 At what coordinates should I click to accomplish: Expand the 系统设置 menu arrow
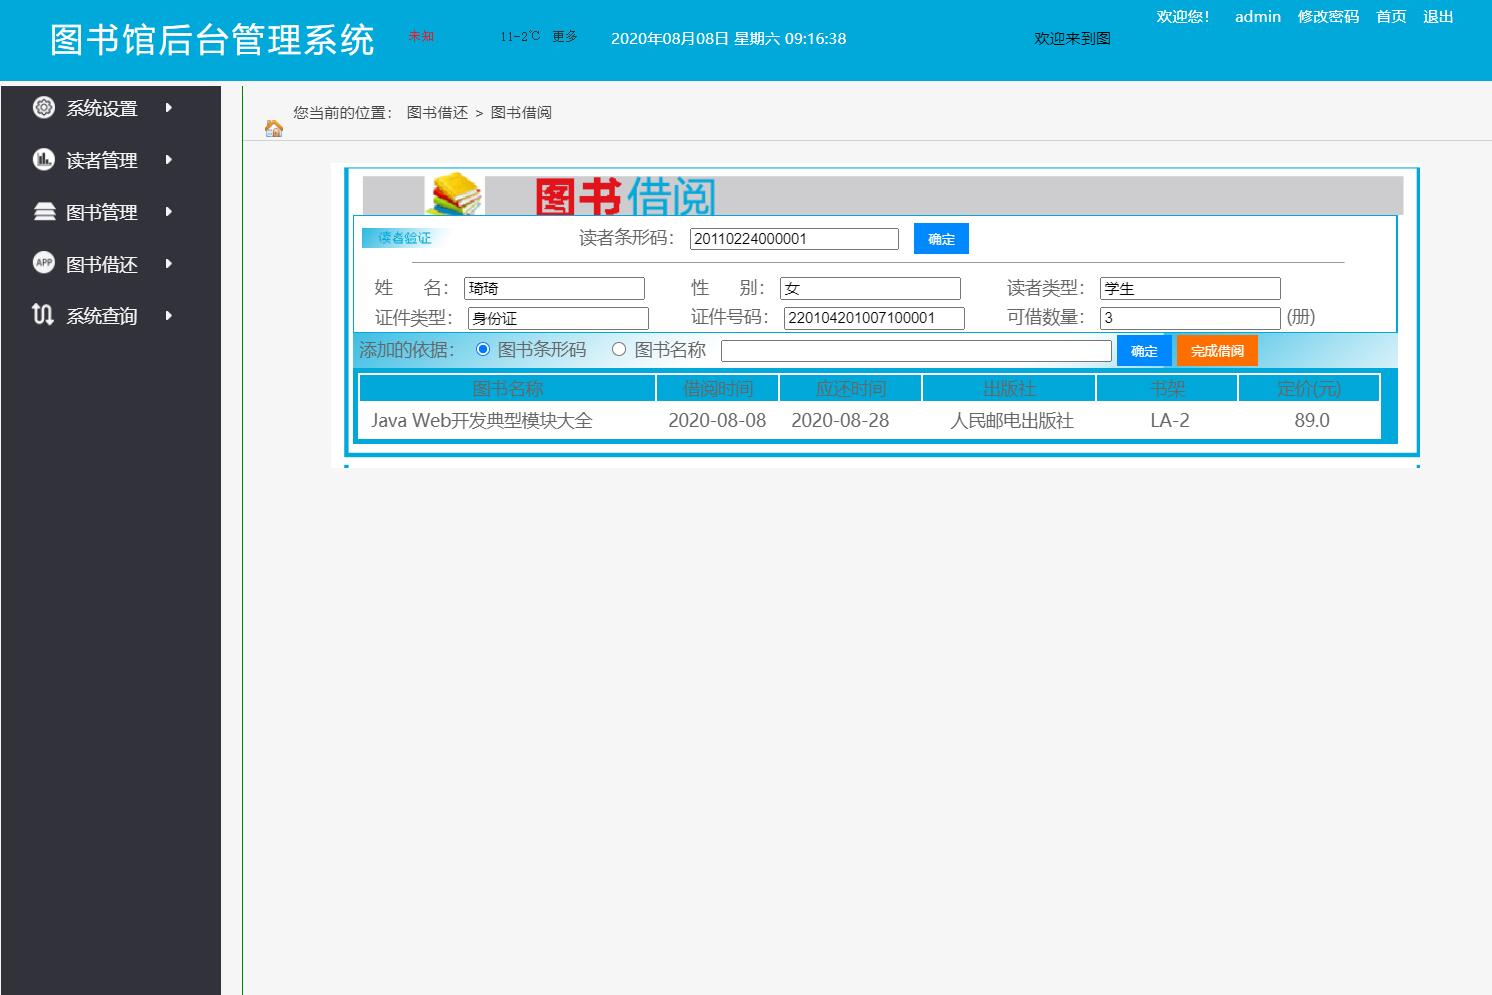click(168, 107)
